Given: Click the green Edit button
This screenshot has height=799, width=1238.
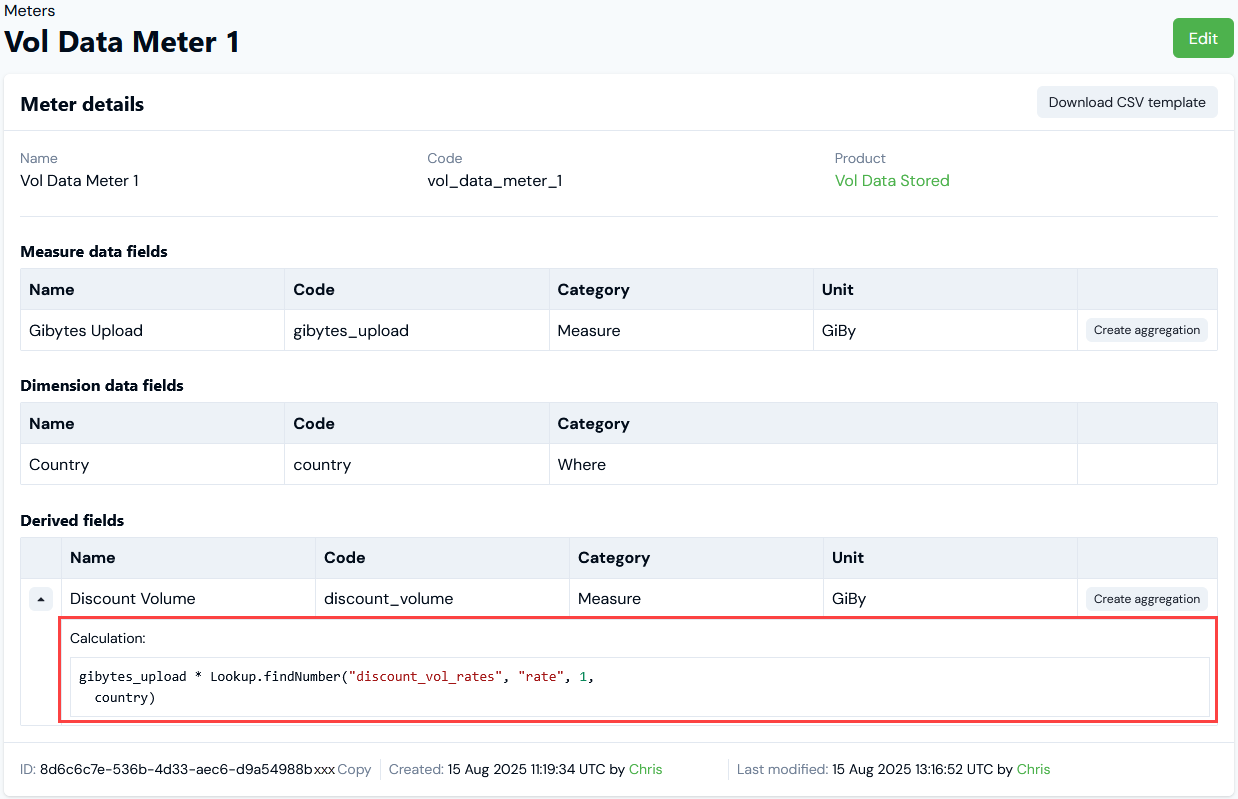Looking at the screenshot, I should (1202, 38).
